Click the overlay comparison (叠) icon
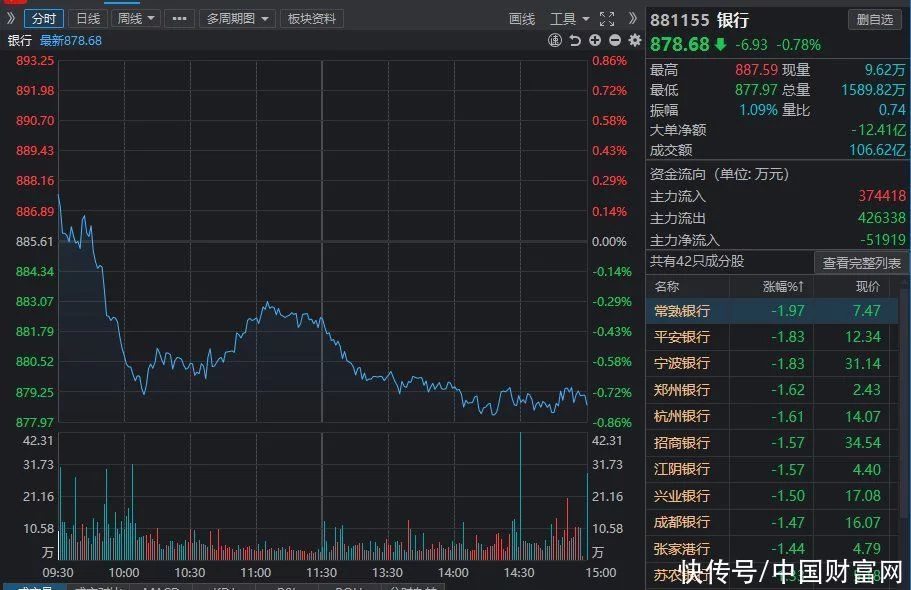 coord(555,40)
